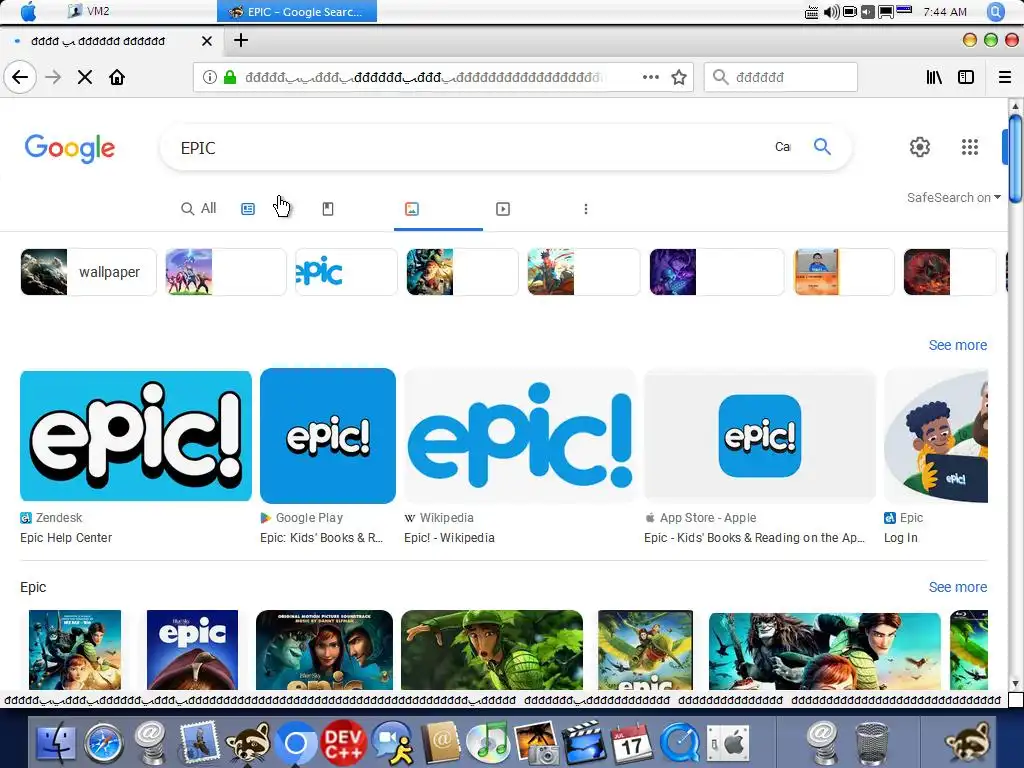Open the Apple menu
Screen dimensions: 1024x768
pos(28,11)
